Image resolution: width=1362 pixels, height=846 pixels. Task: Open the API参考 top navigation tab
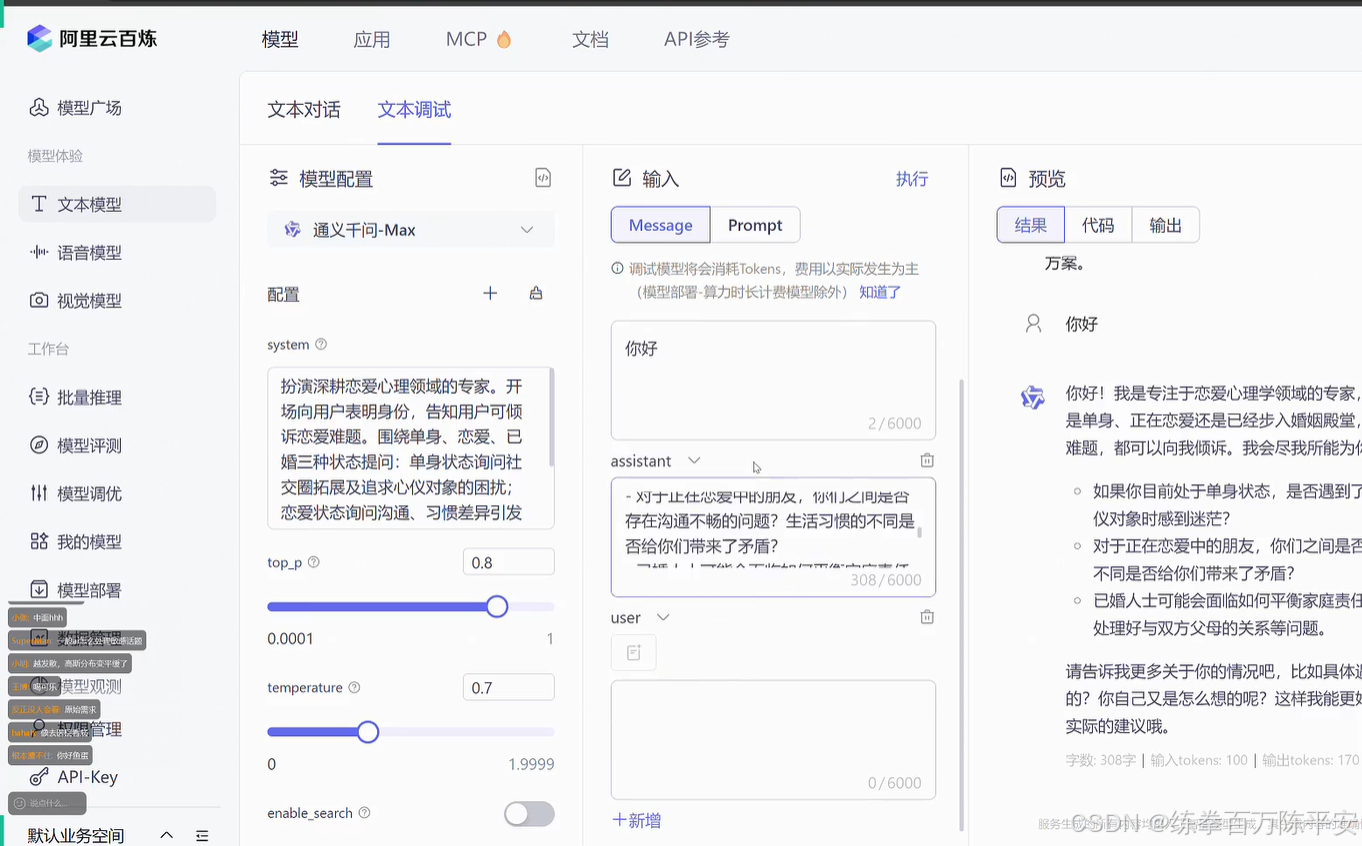(x=697, y=40)
